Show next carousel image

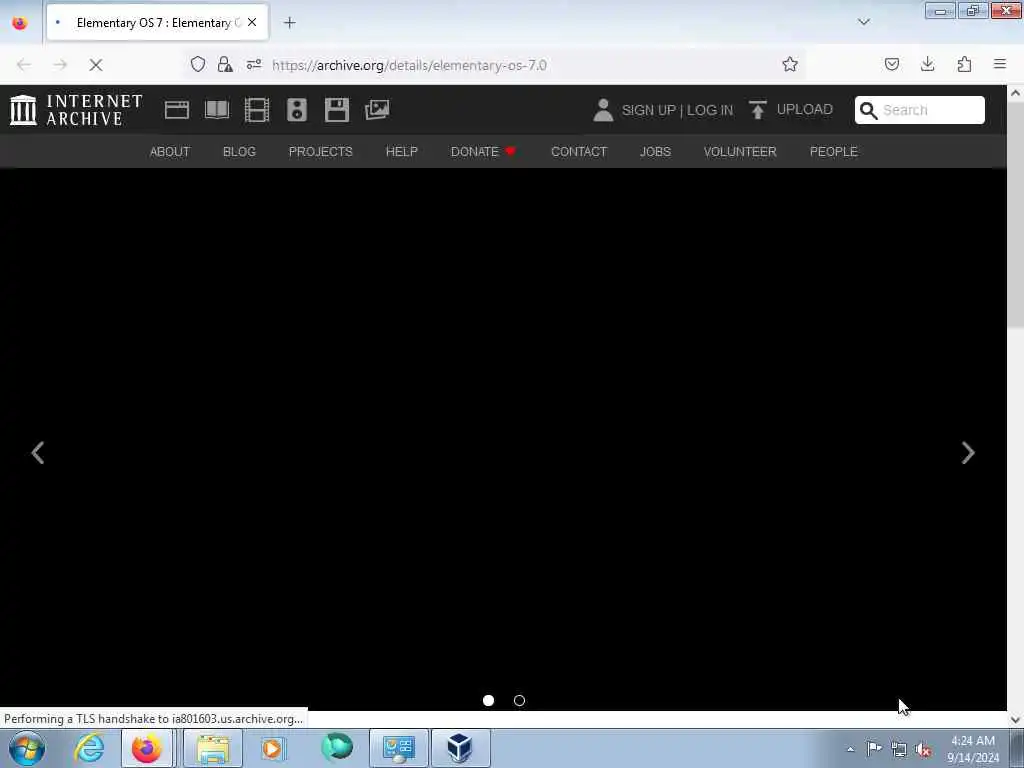point(968,453)
